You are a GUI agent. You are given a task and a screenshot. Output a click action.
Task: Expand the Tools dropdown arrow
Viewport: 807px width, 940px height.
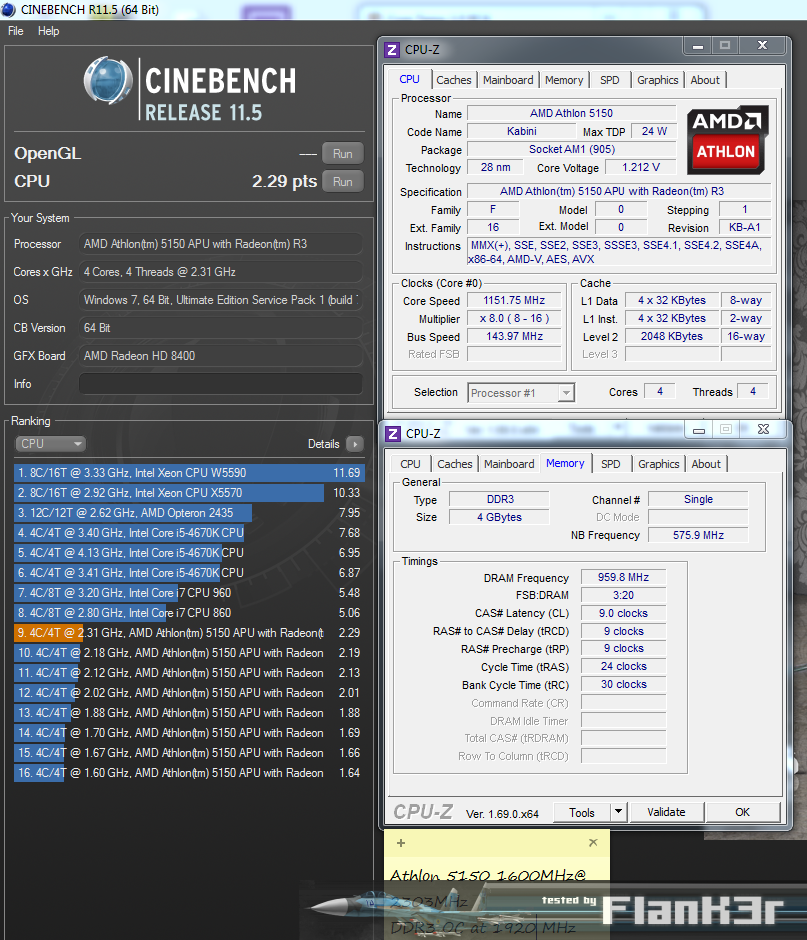(618, 812)
